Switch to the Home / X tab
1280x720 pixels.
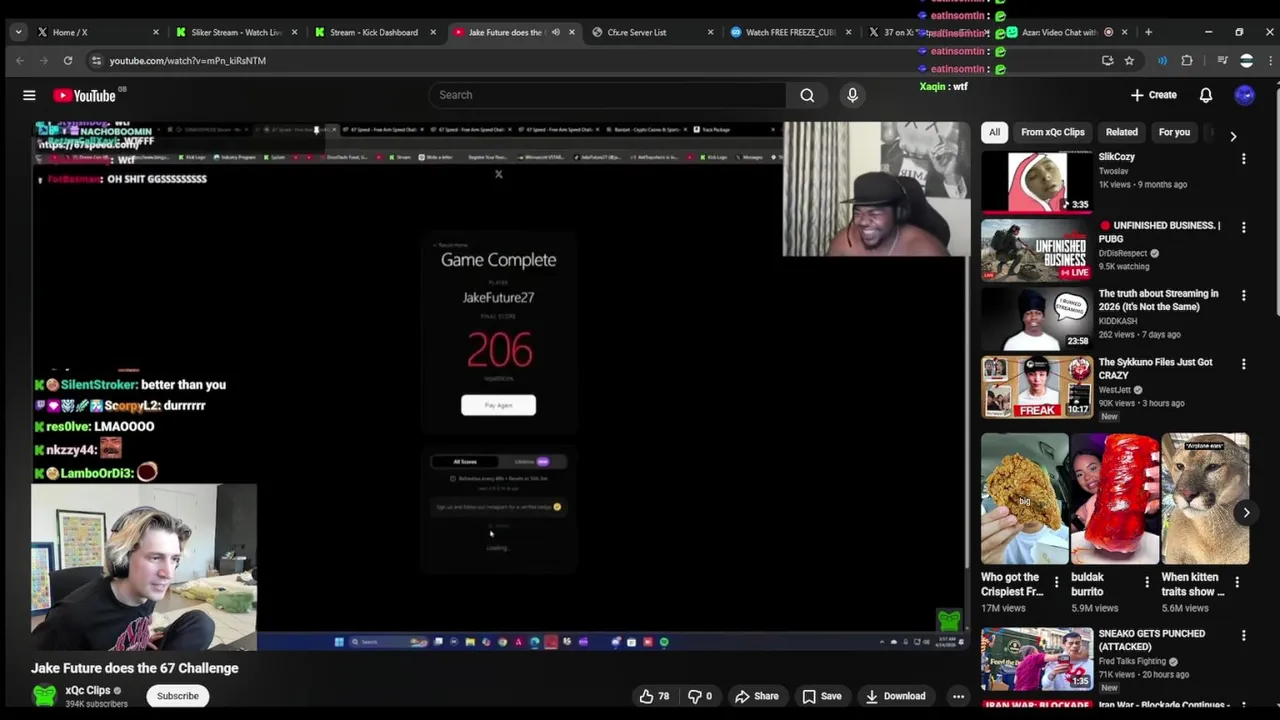click(98, 32)
